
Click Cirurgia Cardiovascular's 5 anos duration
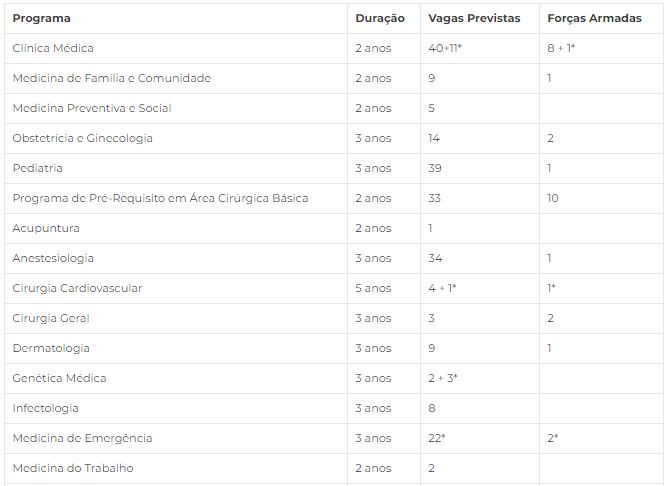point(373,288)
